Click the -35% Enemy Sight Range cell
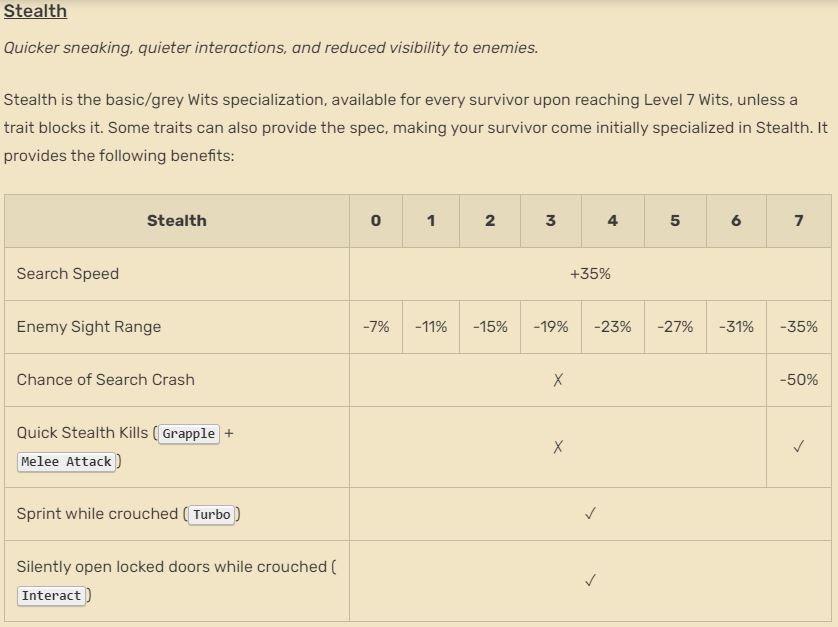 [x=798, y=327]
